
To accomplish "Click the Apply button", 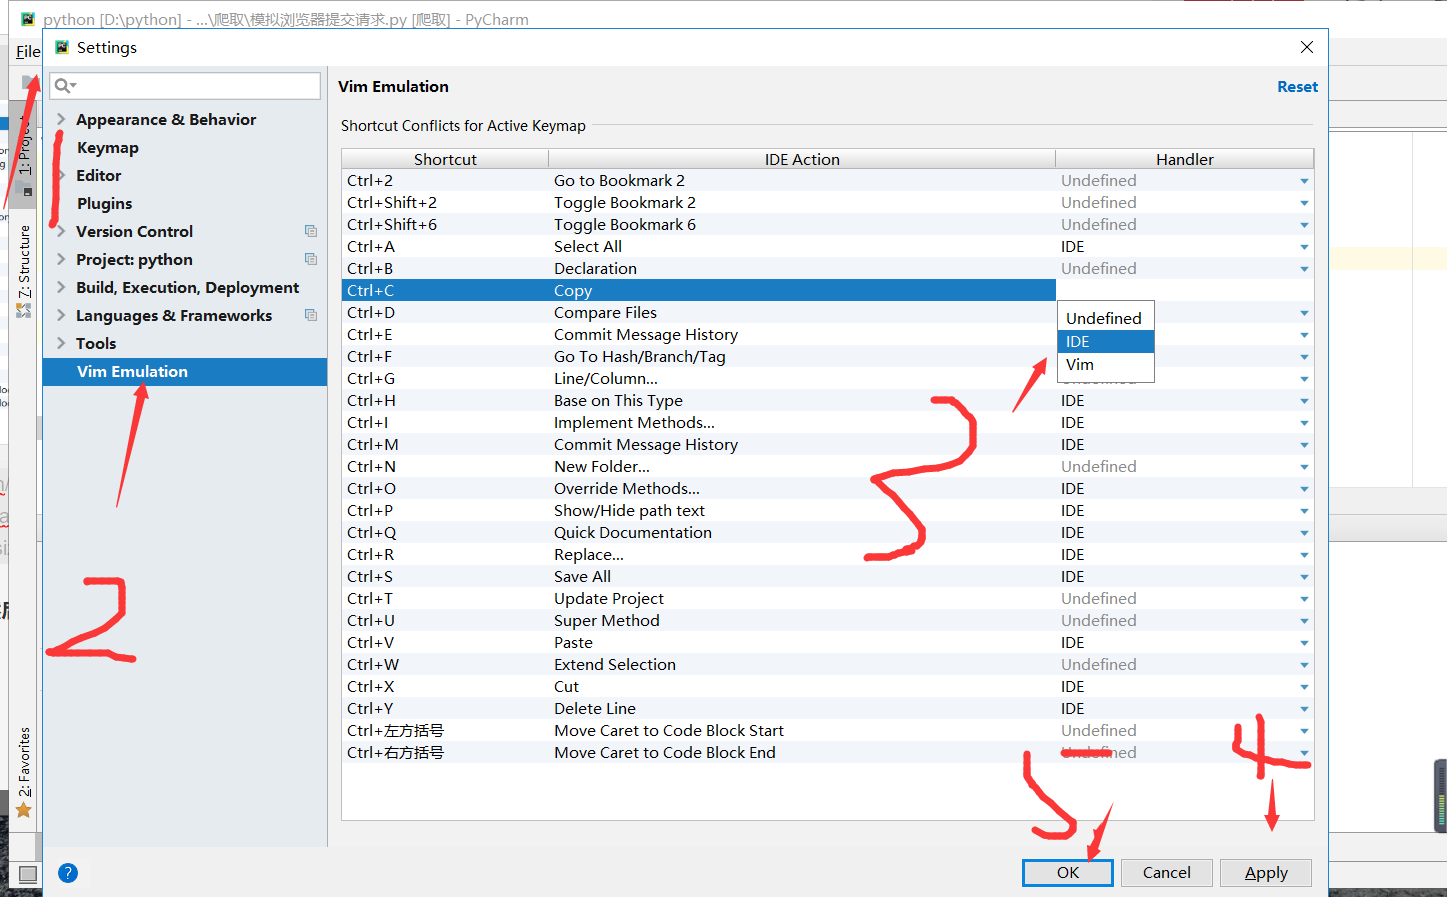I will 1265,872.
